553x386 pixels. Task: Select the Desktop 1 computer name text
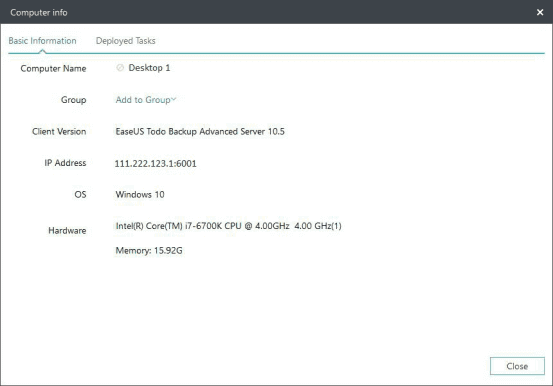coord(149,68)
